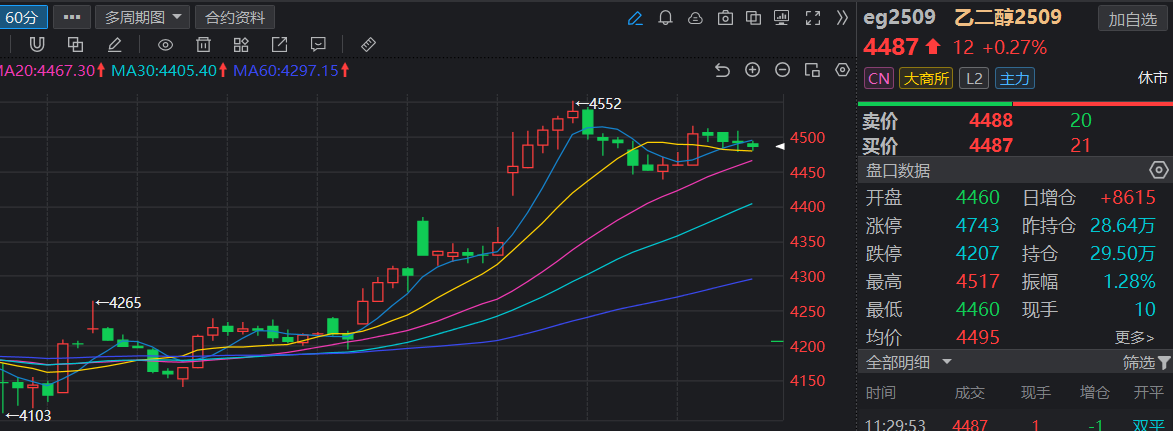Click the MA60:4297.15 indicator label

point(292,71)
